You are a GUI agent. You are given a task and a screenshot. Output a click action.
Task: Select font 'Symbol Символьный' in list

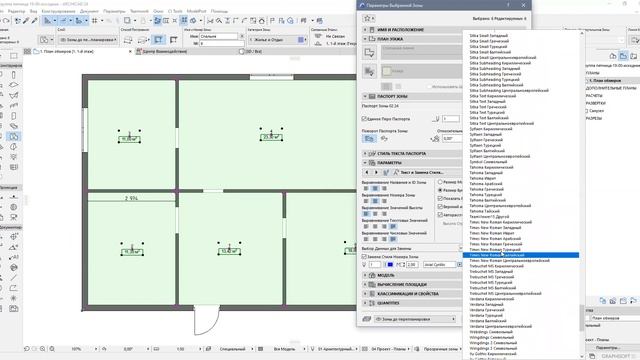[x=488, y=162]
